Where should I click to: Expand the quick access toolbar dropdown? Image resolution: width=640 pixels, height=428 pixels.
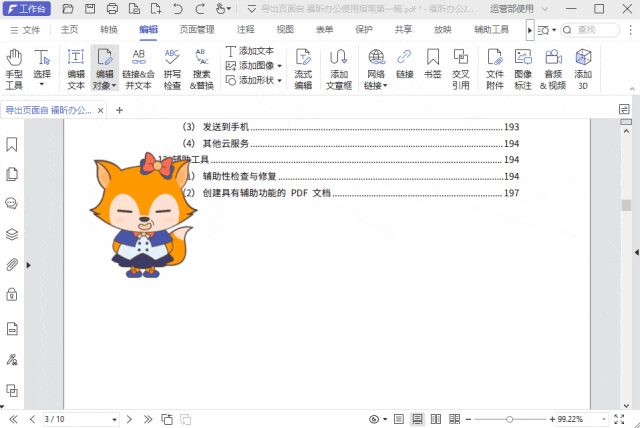pos(252,9)
